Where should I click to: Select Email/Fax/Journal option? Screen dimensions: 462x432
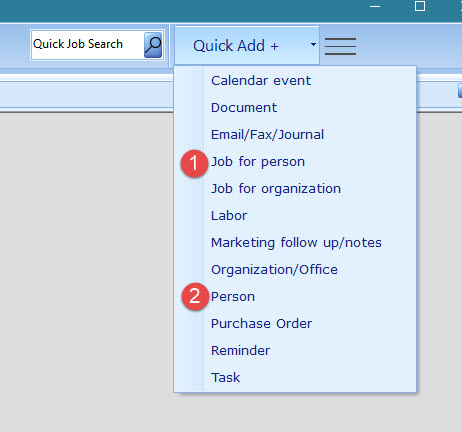267,135
